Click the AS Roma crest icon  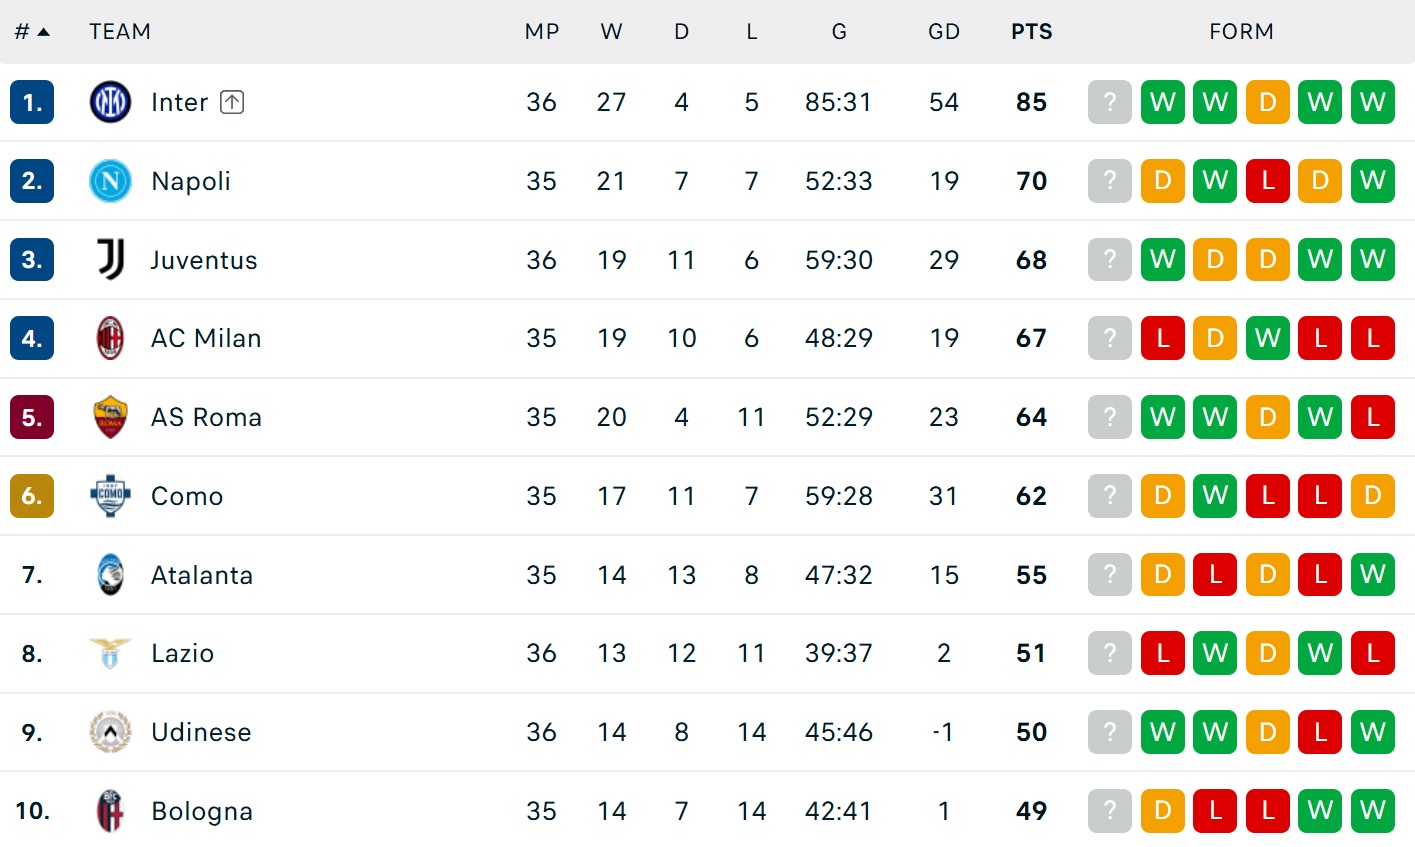[x=110, y=417]
